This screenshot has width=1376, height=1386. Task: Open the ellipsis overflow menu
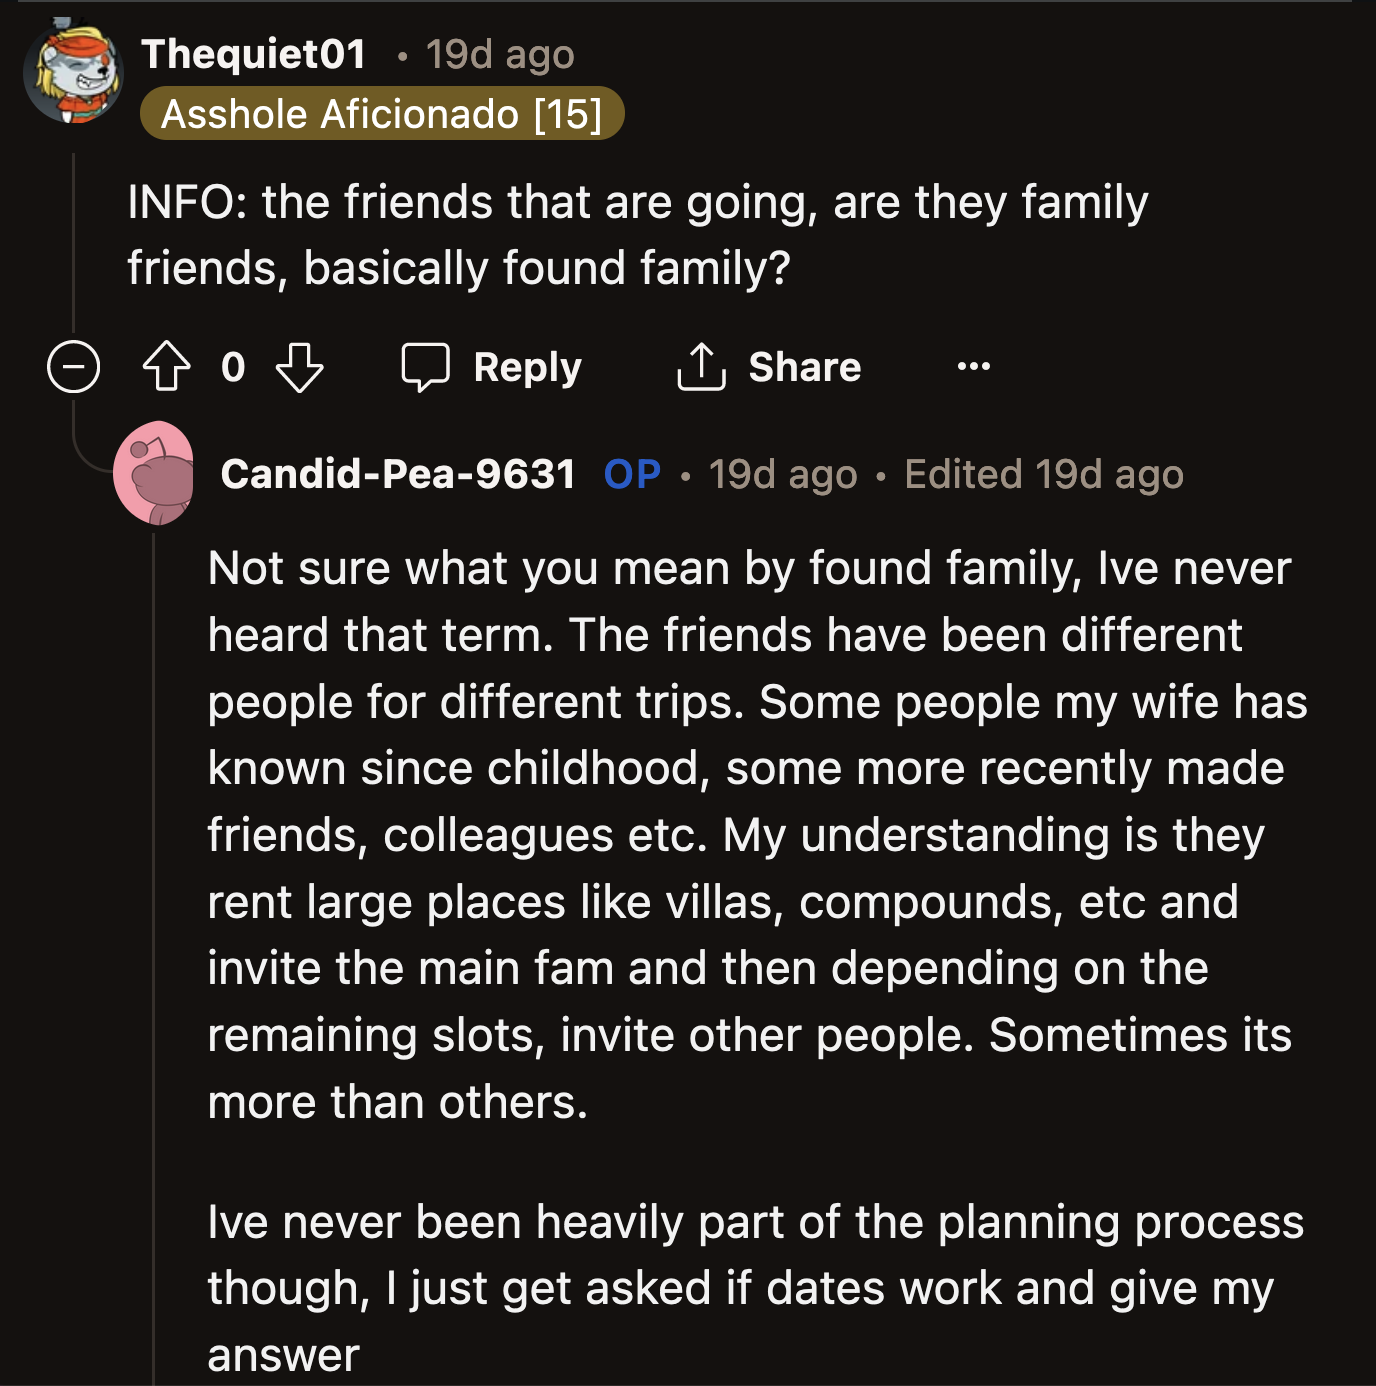pos(972,366)
